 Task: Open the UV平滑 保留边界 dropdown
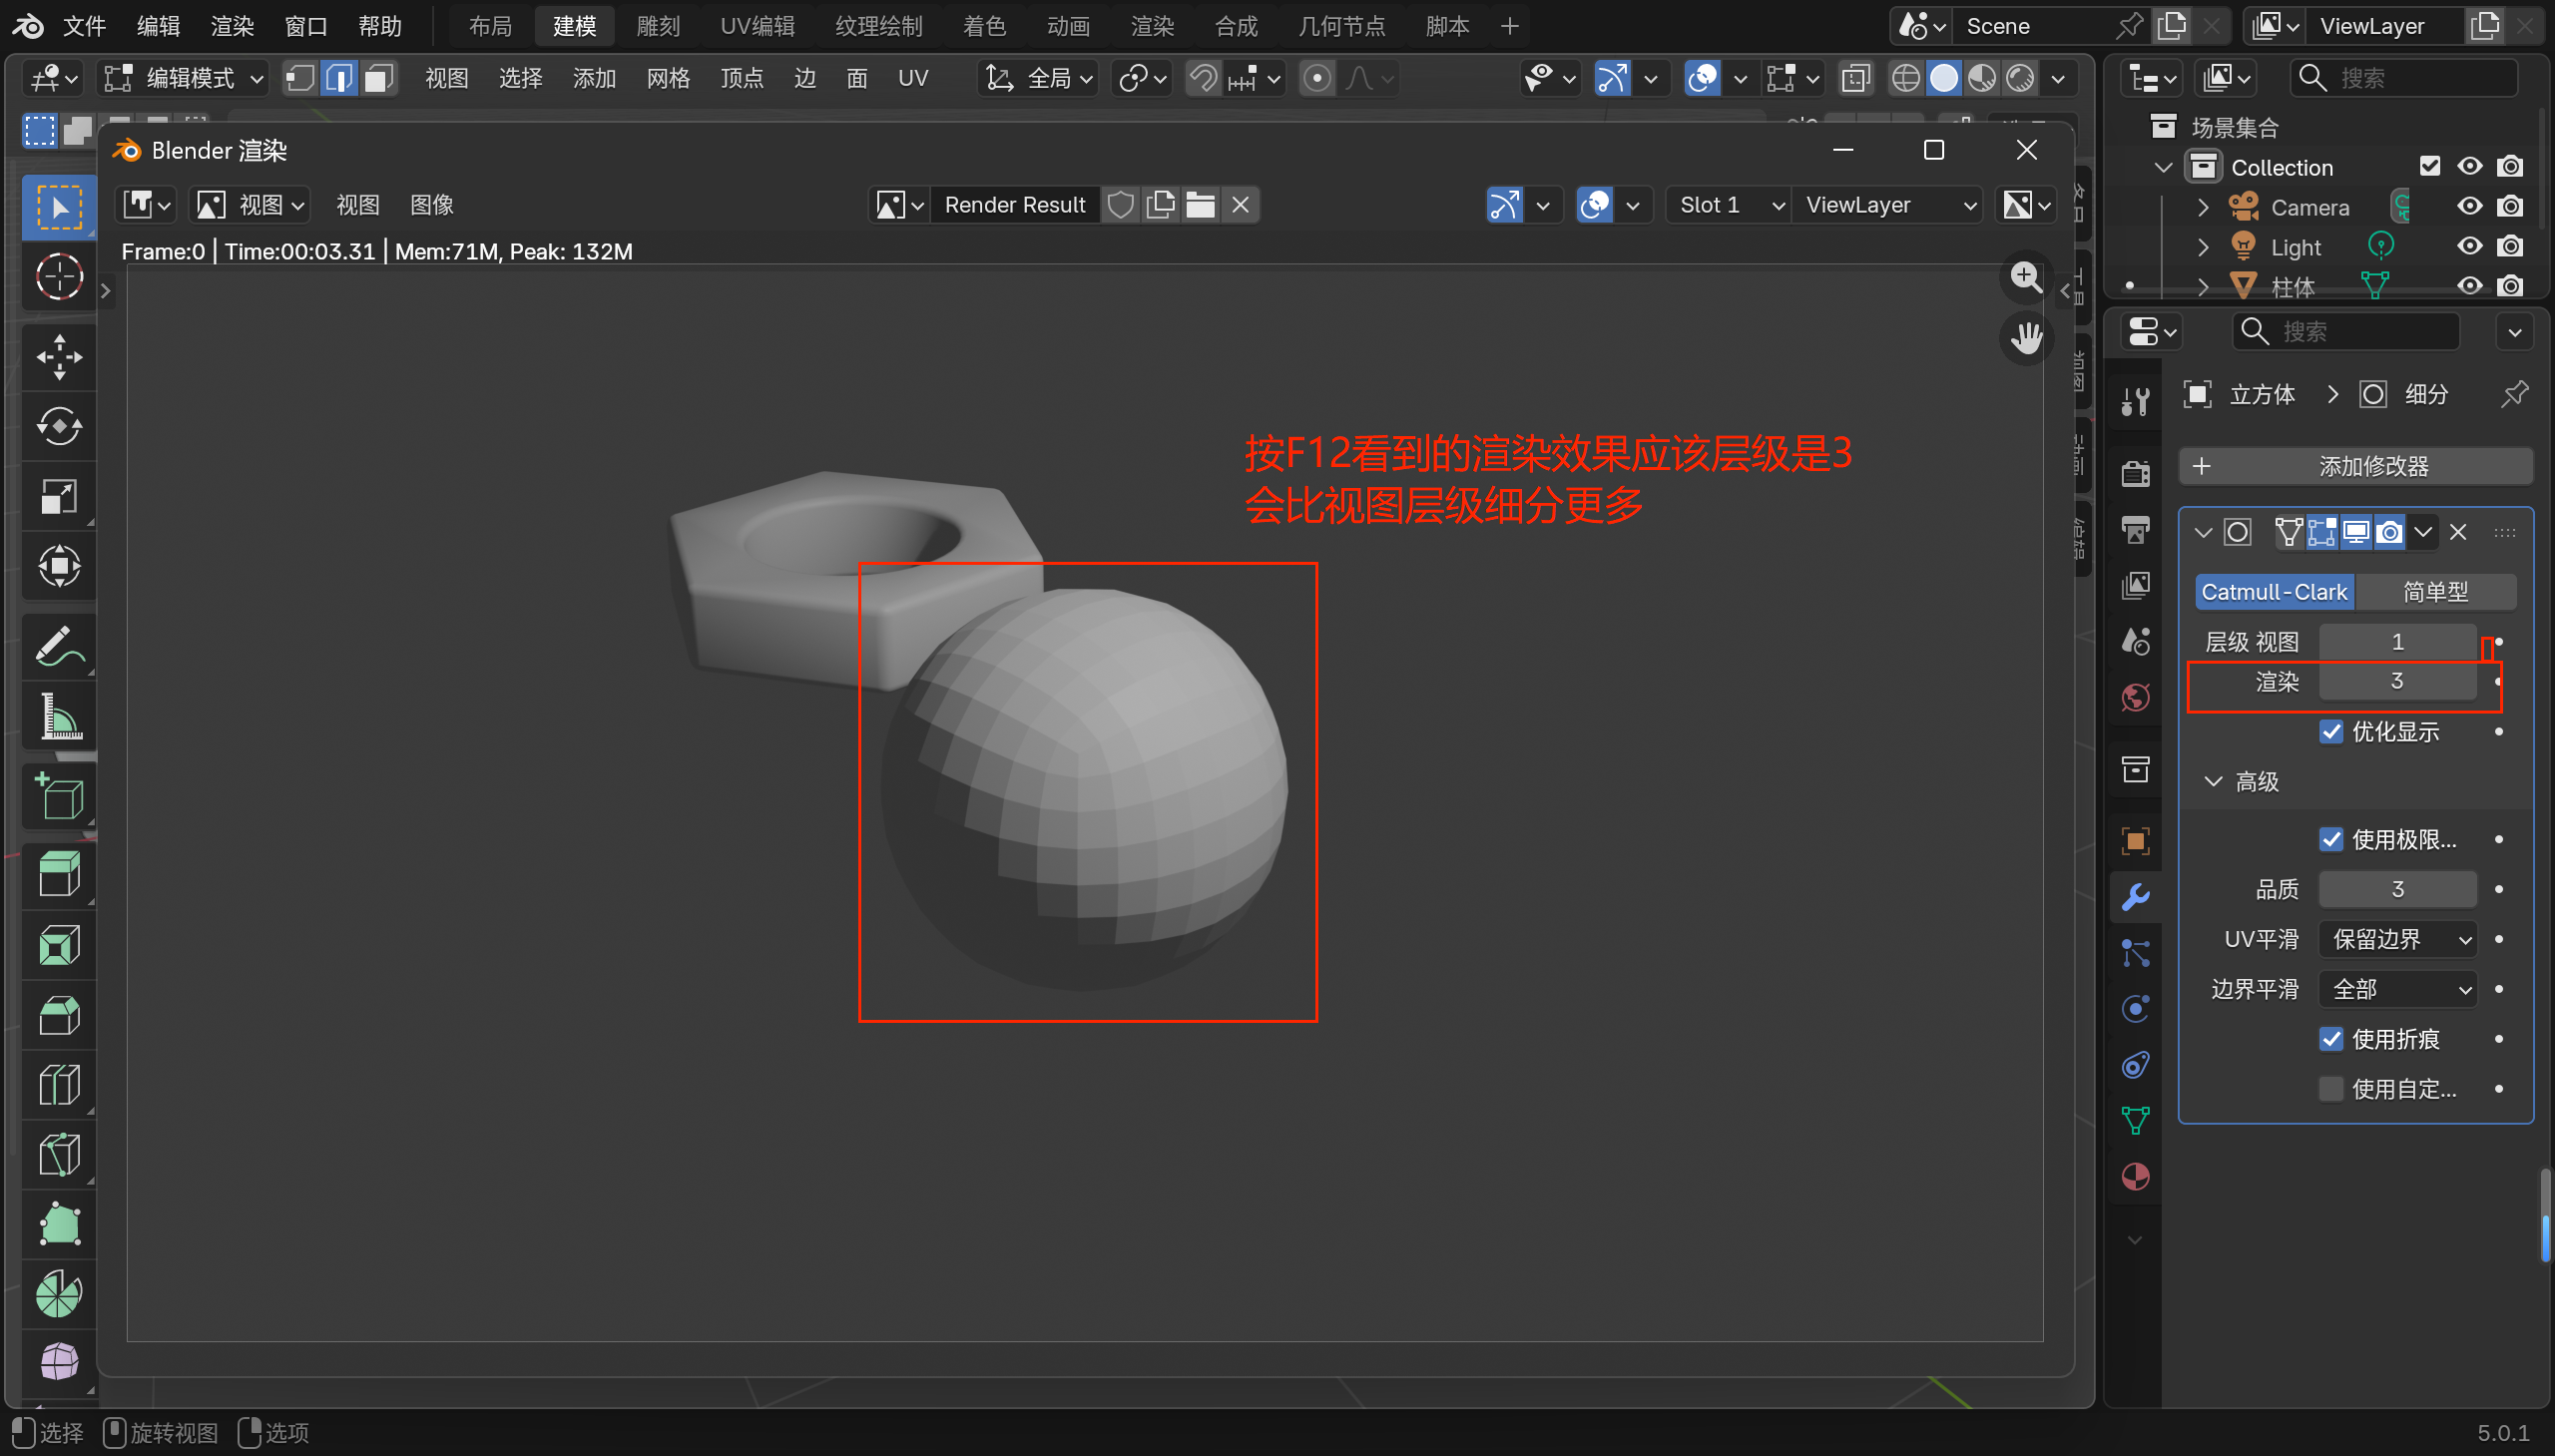click(x=2398, y=939)
